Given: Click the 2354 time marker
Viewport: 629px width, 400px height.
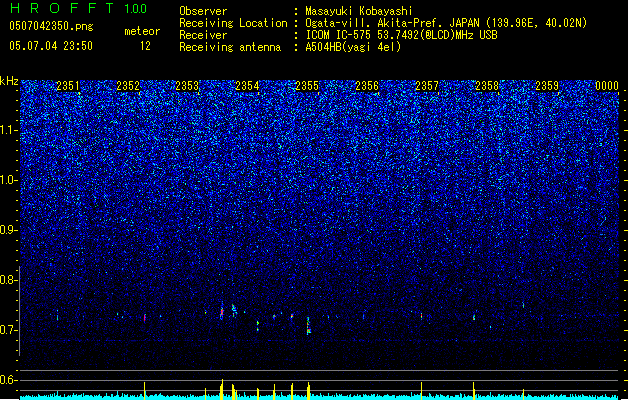Looking at the screenshot, I should pyautogui.click(x=248, y=85).
